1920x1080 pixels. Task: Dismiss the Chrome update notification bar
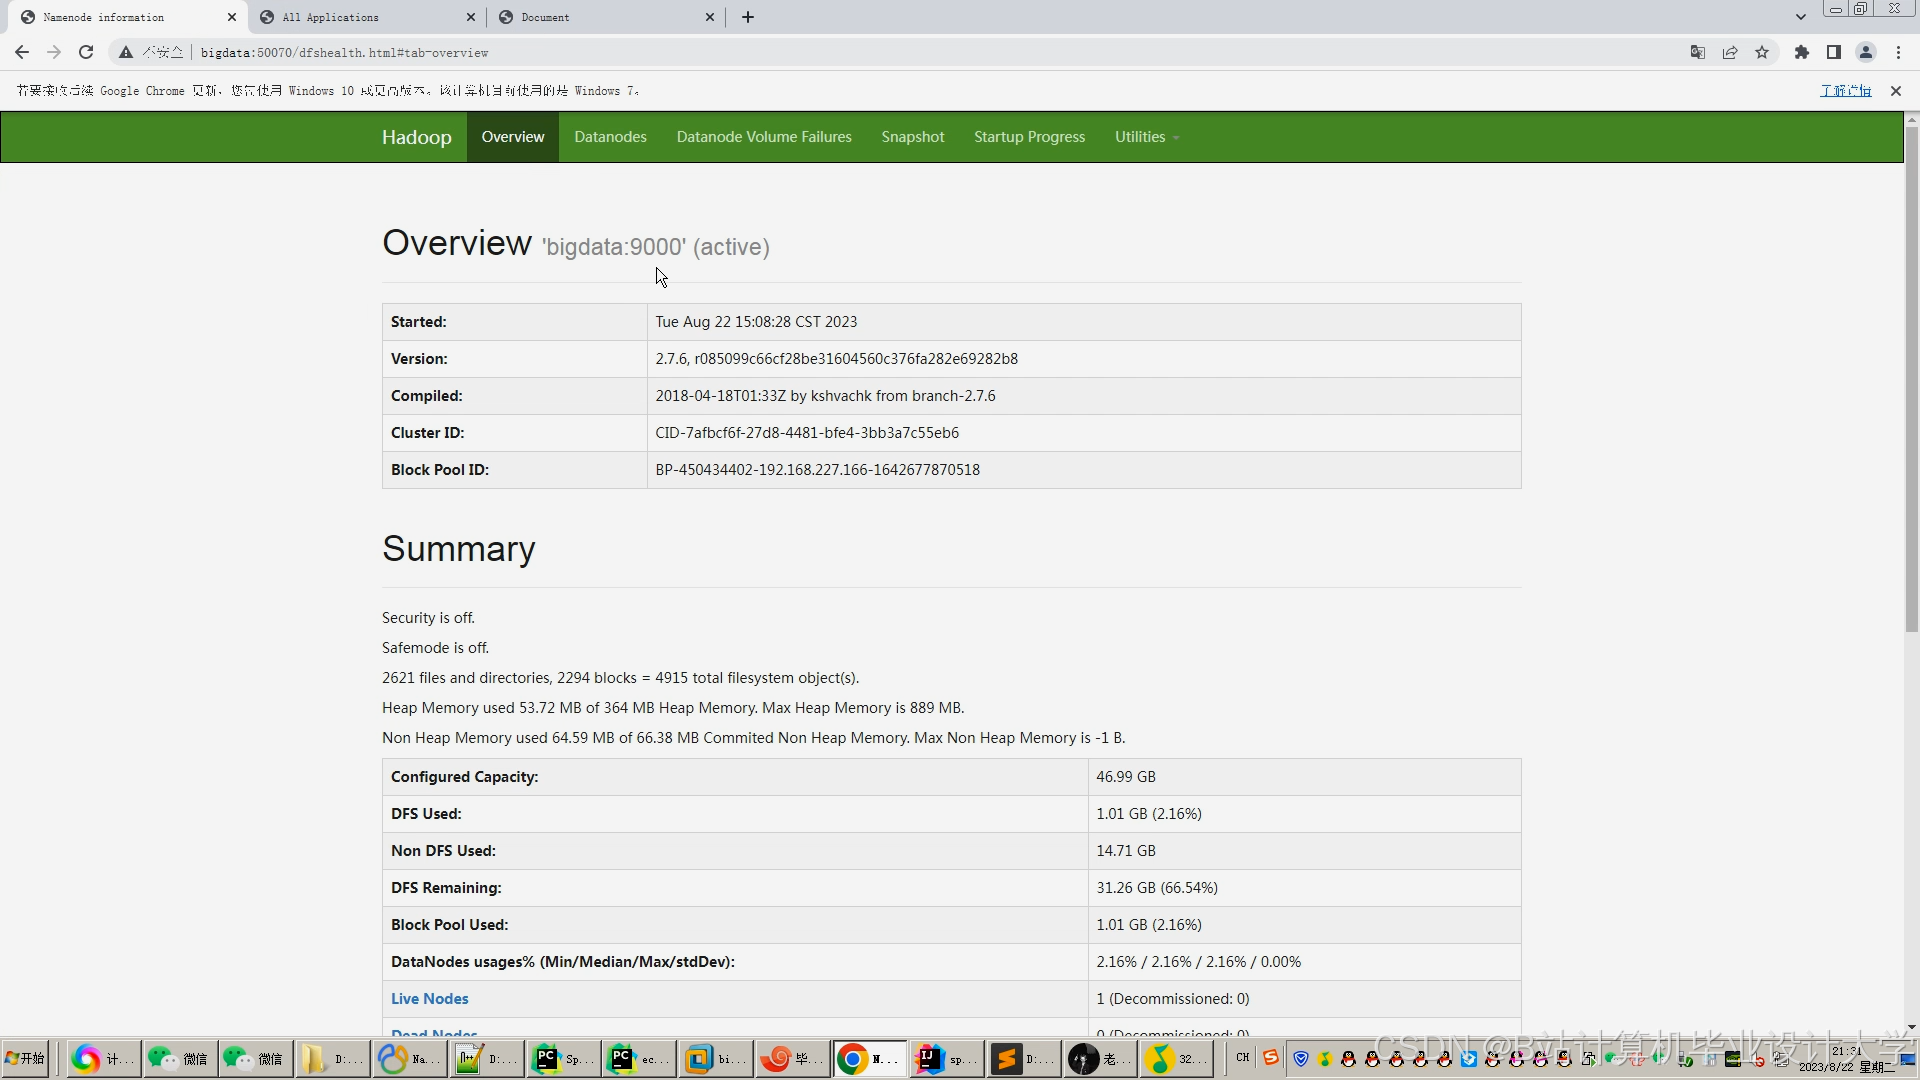[x=1895, y=91]
